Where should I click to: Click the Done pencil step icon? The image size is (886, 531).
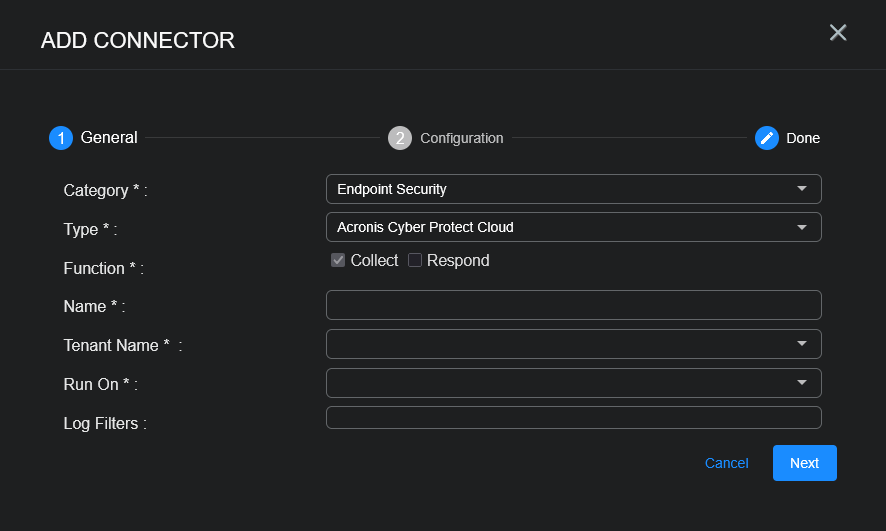click(767, 138)
